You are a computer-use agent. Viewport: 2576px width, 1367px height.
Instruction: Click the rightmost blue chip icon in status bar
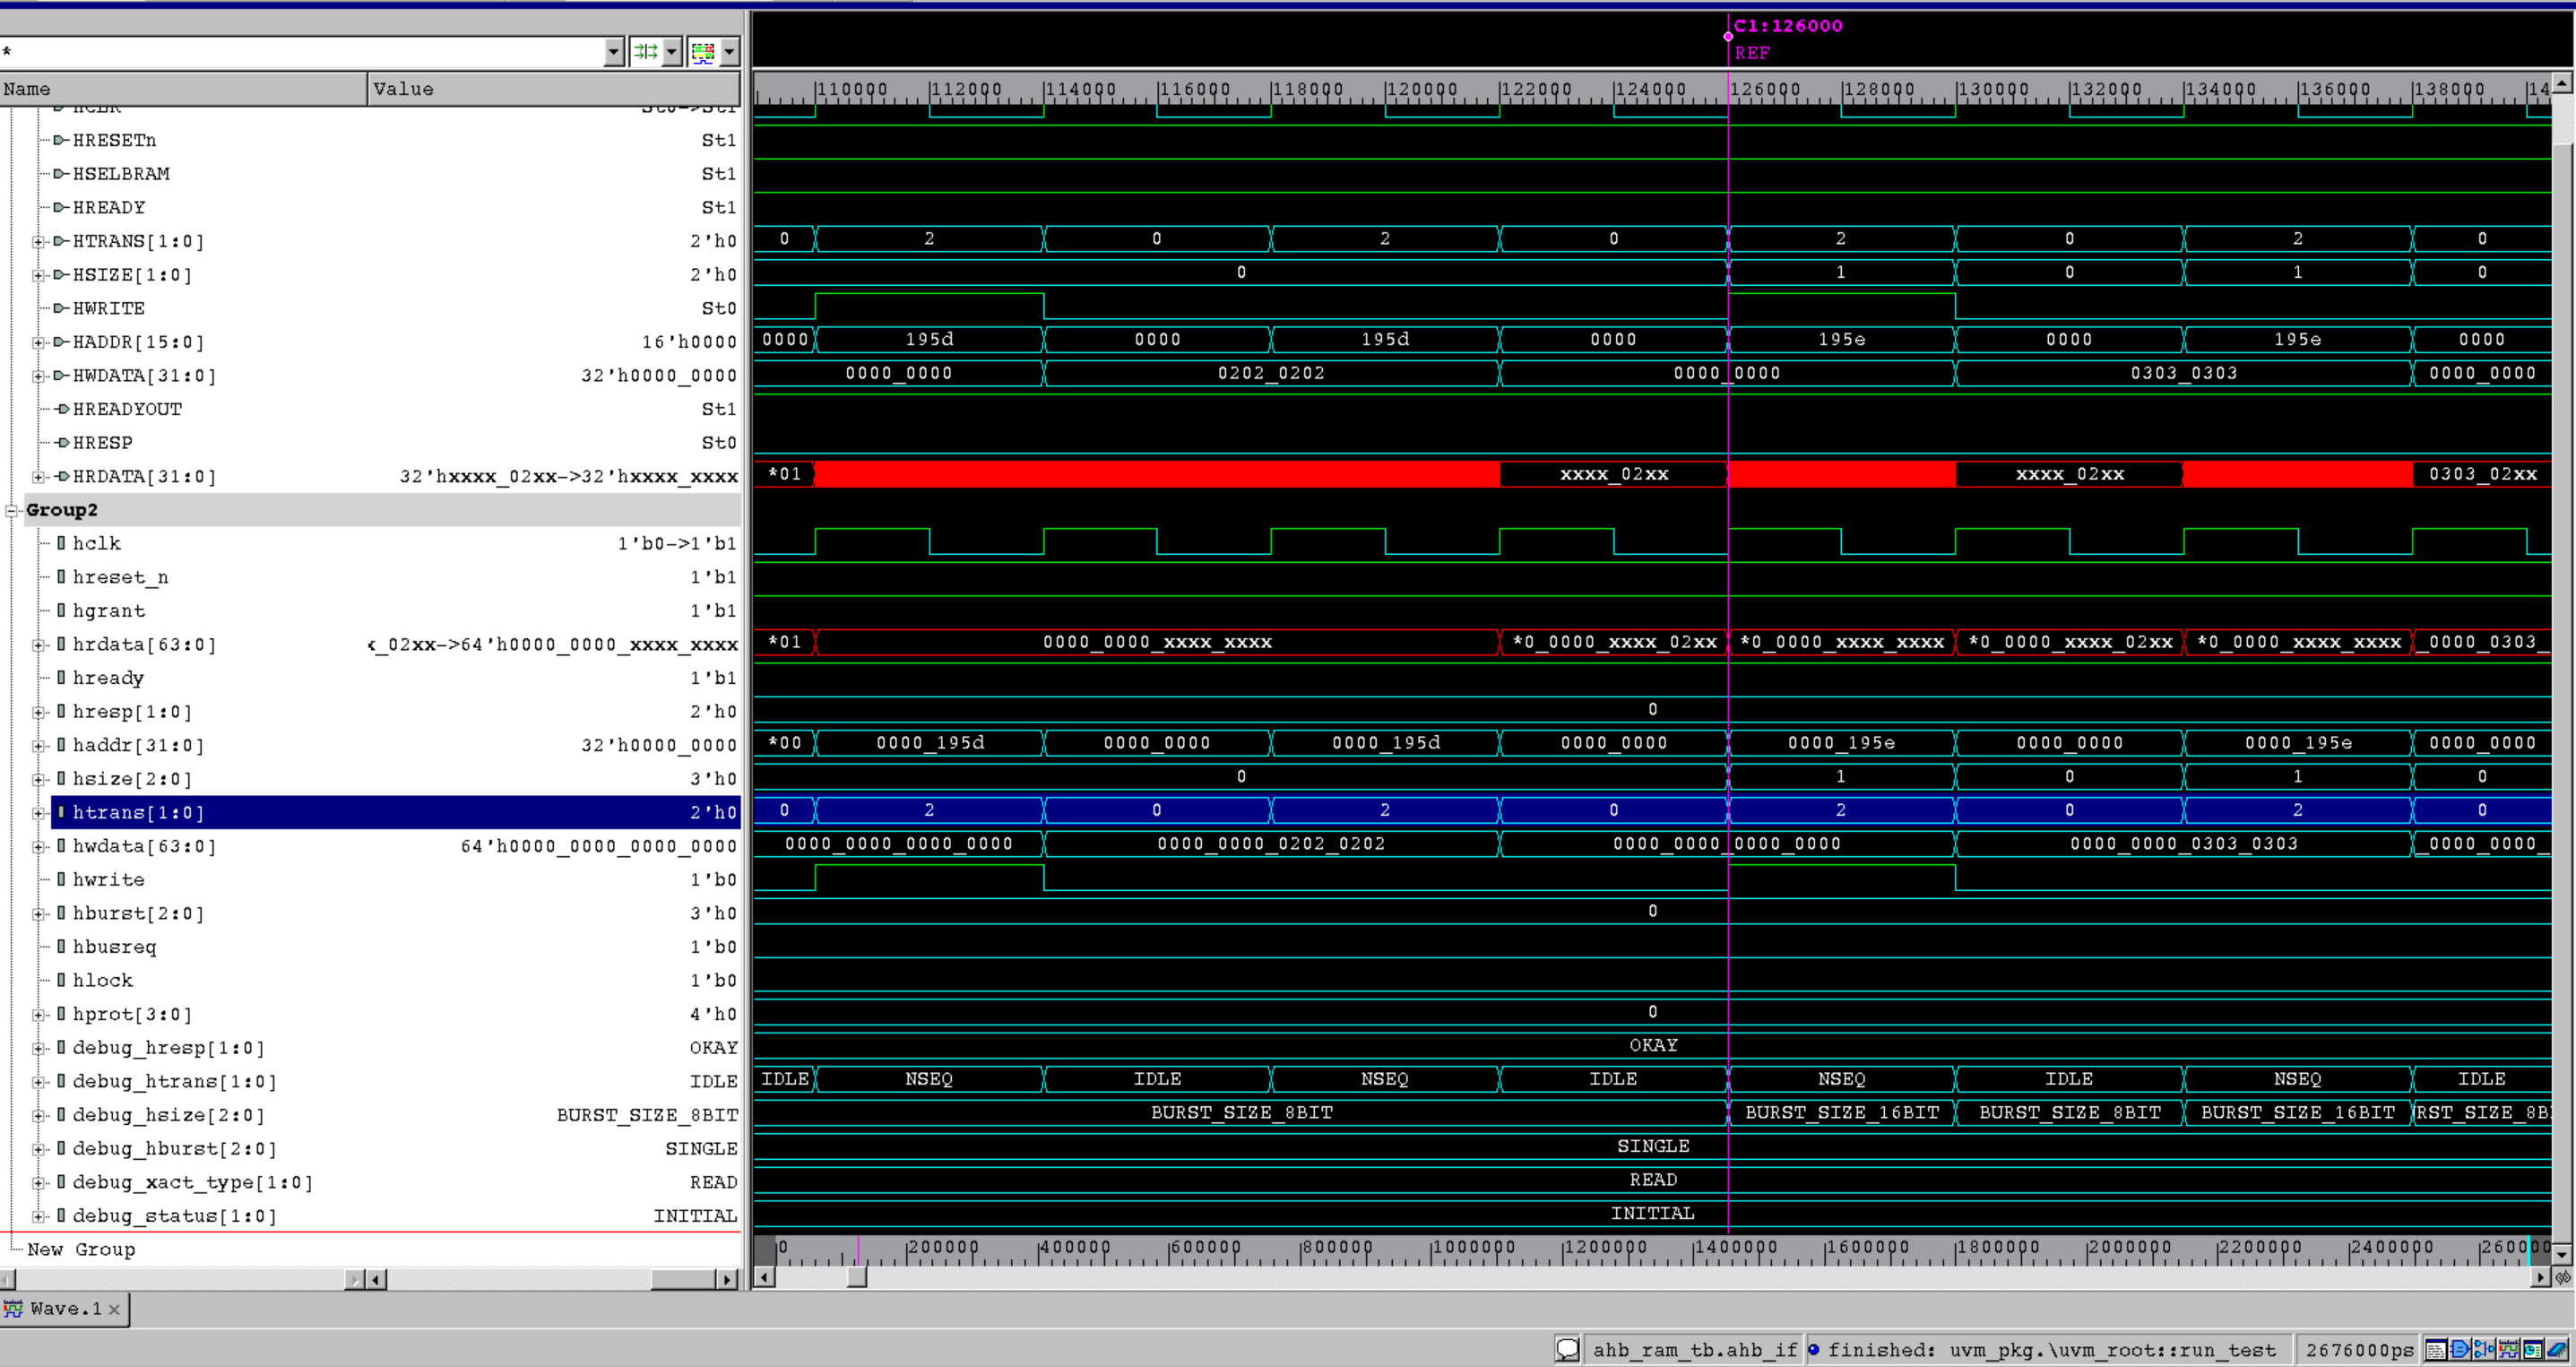tap(2557, 1349)
